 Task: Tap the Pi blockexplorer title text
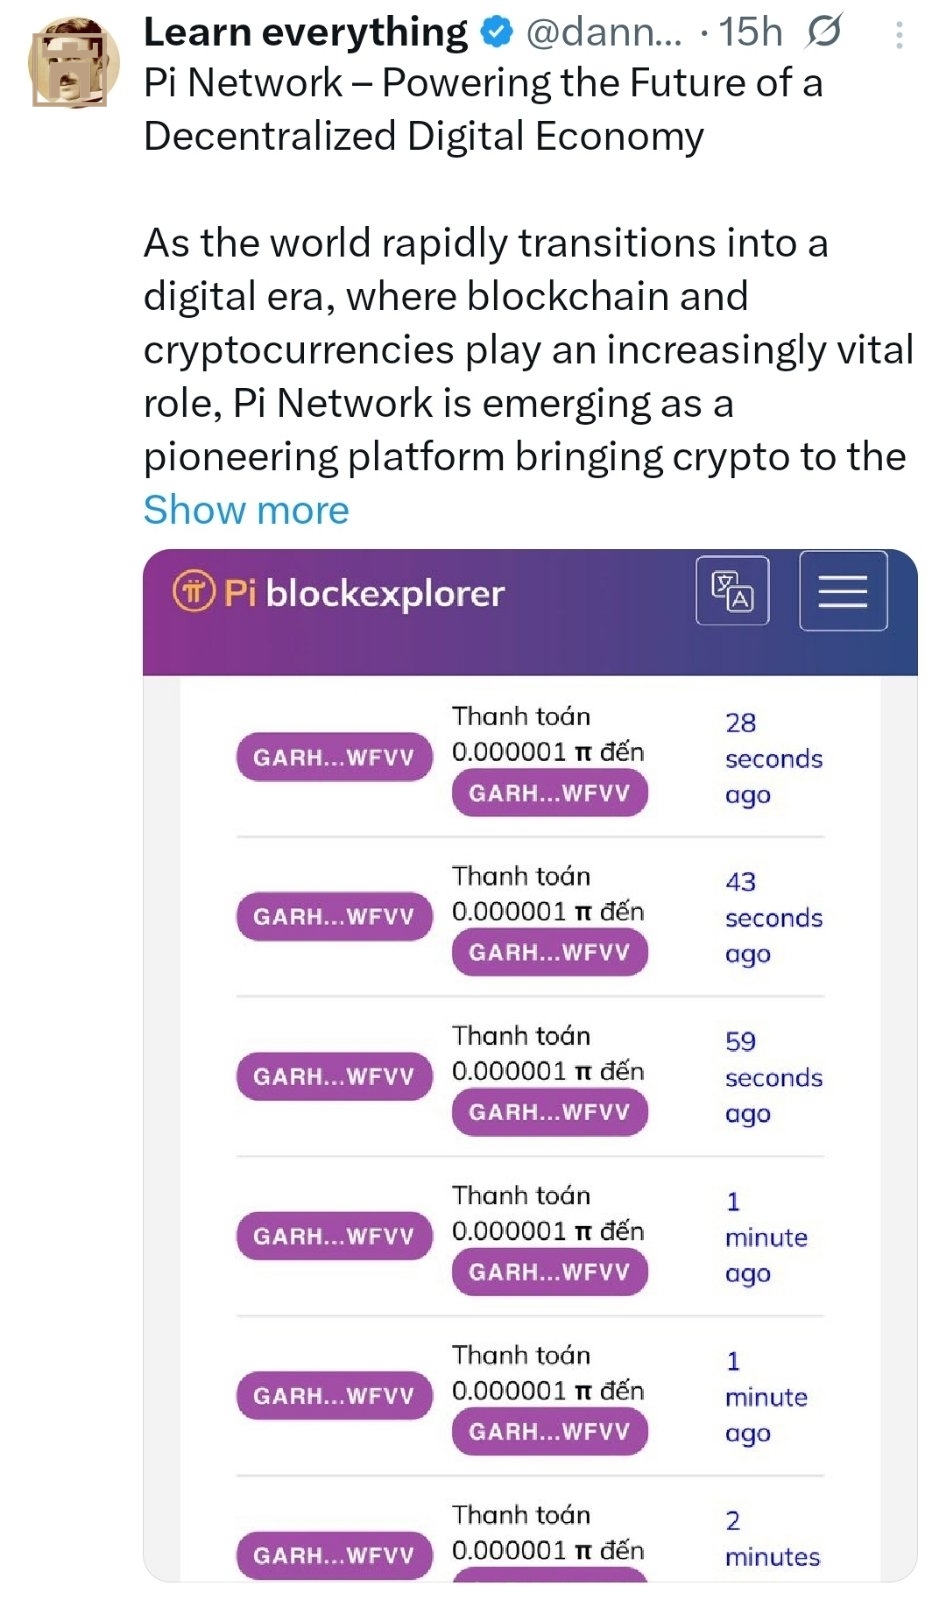[x=364, y=593]
